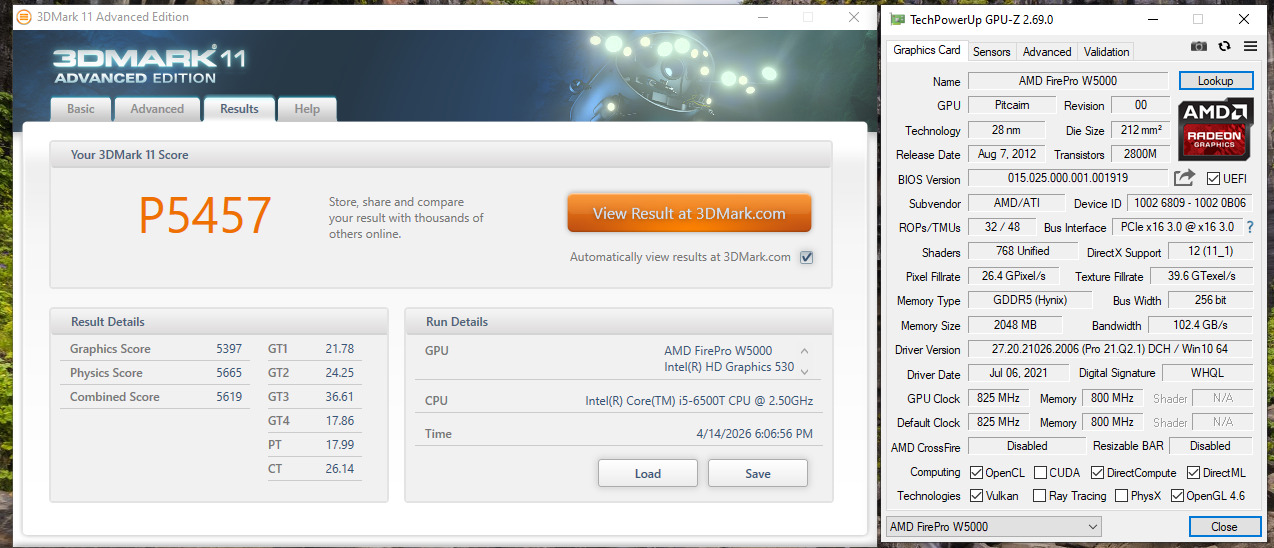Open the GPU-Z hamburger menu

(x=1250, y=46)
